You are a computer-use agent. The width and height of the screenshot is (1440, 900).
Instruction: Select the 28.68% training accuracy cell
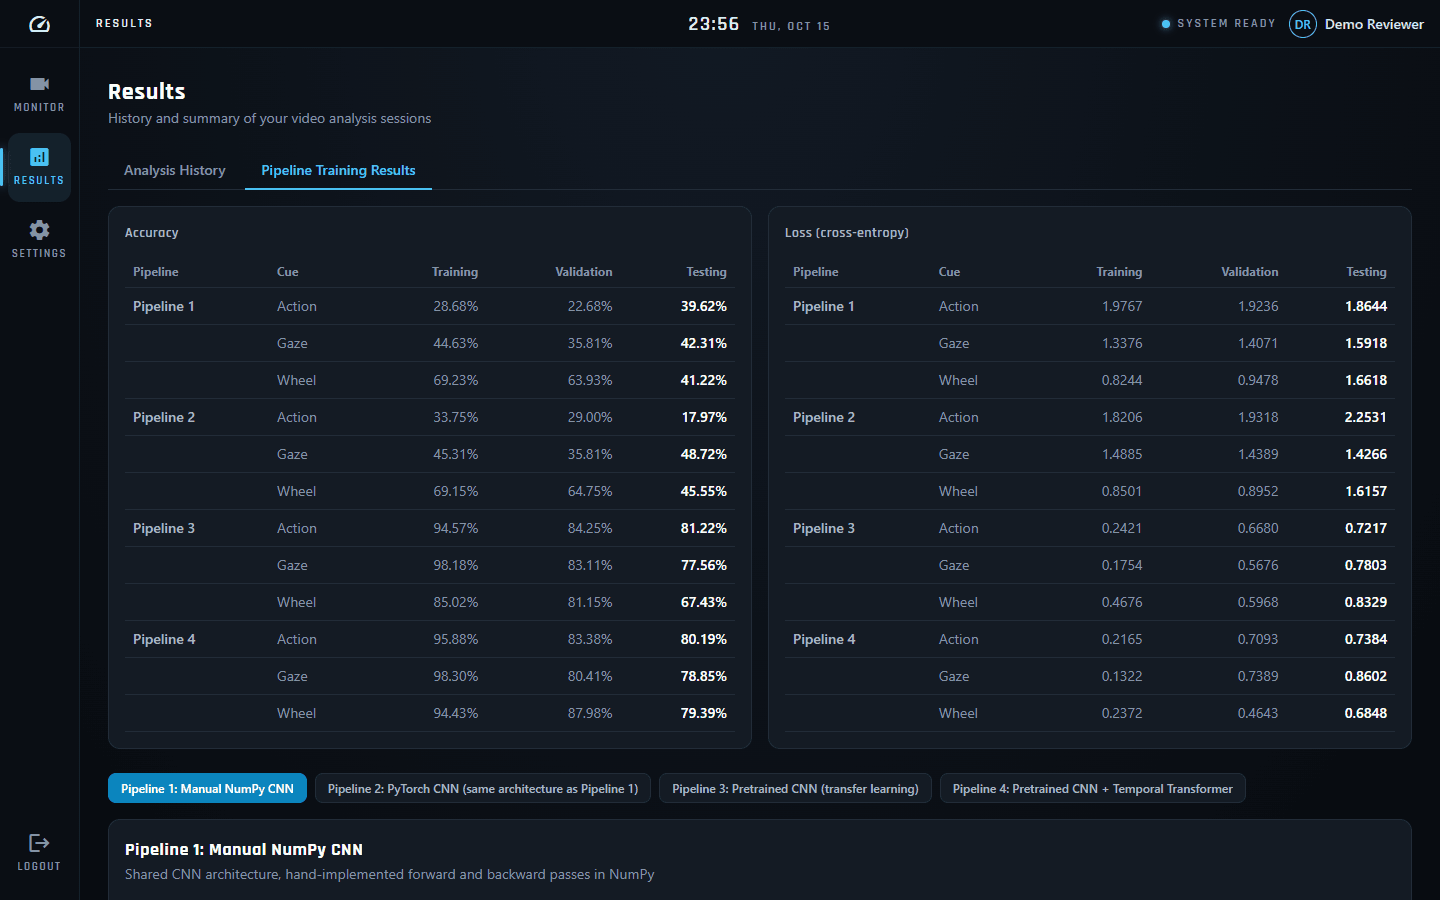(x=456, y=306)
